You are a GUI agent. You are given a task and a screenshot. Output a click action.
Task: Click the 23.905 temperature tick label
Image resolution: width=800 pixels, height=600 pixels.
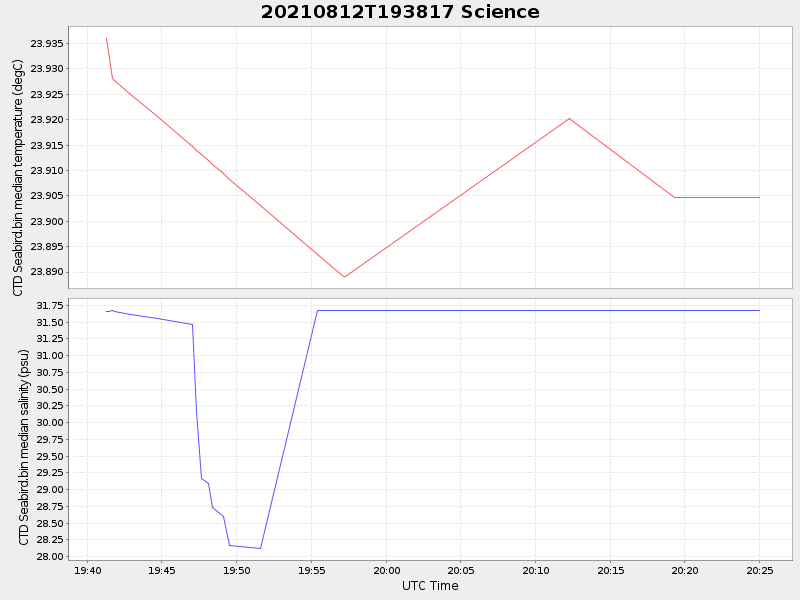[x=47, y=196]
